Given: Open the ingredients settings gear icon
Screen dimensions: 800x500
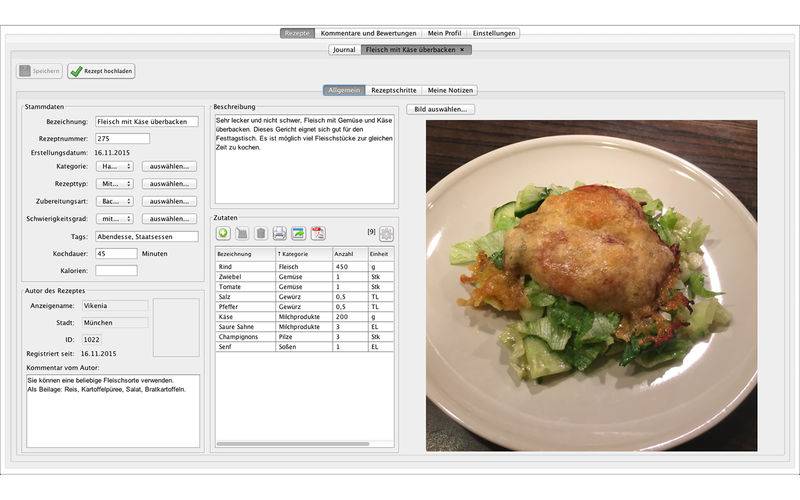Looking at the screenshot, I should point(386,234).
